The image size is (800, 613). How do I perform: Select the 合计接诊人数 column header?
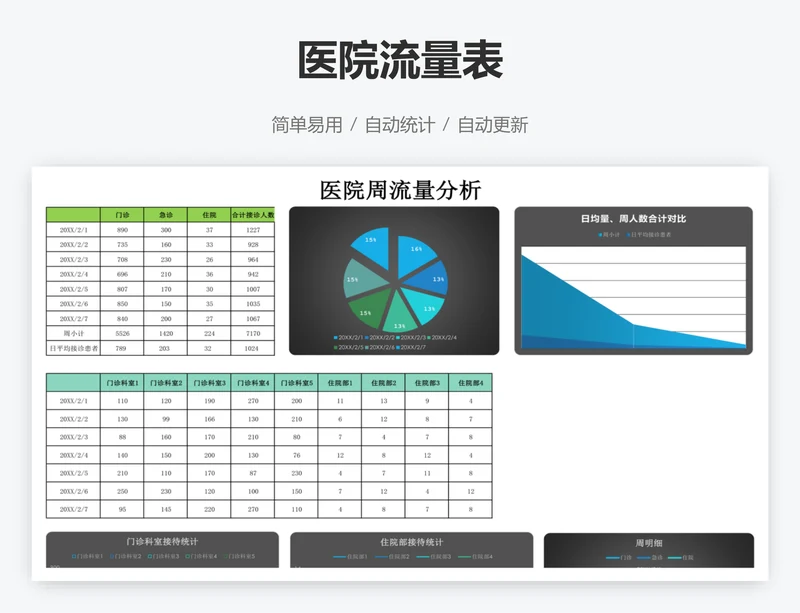click(x=253, y=215)
